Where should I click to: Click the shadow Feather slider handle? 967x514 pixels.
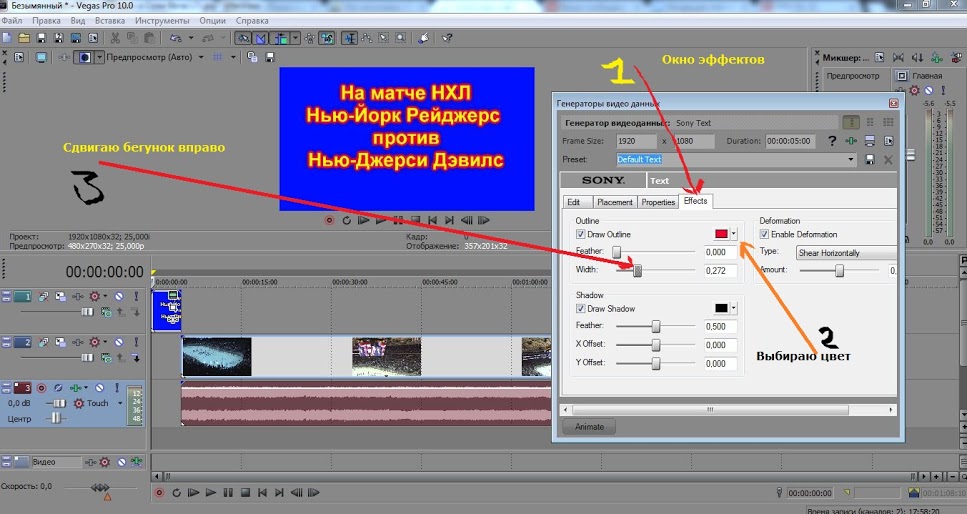click(656, 326)
